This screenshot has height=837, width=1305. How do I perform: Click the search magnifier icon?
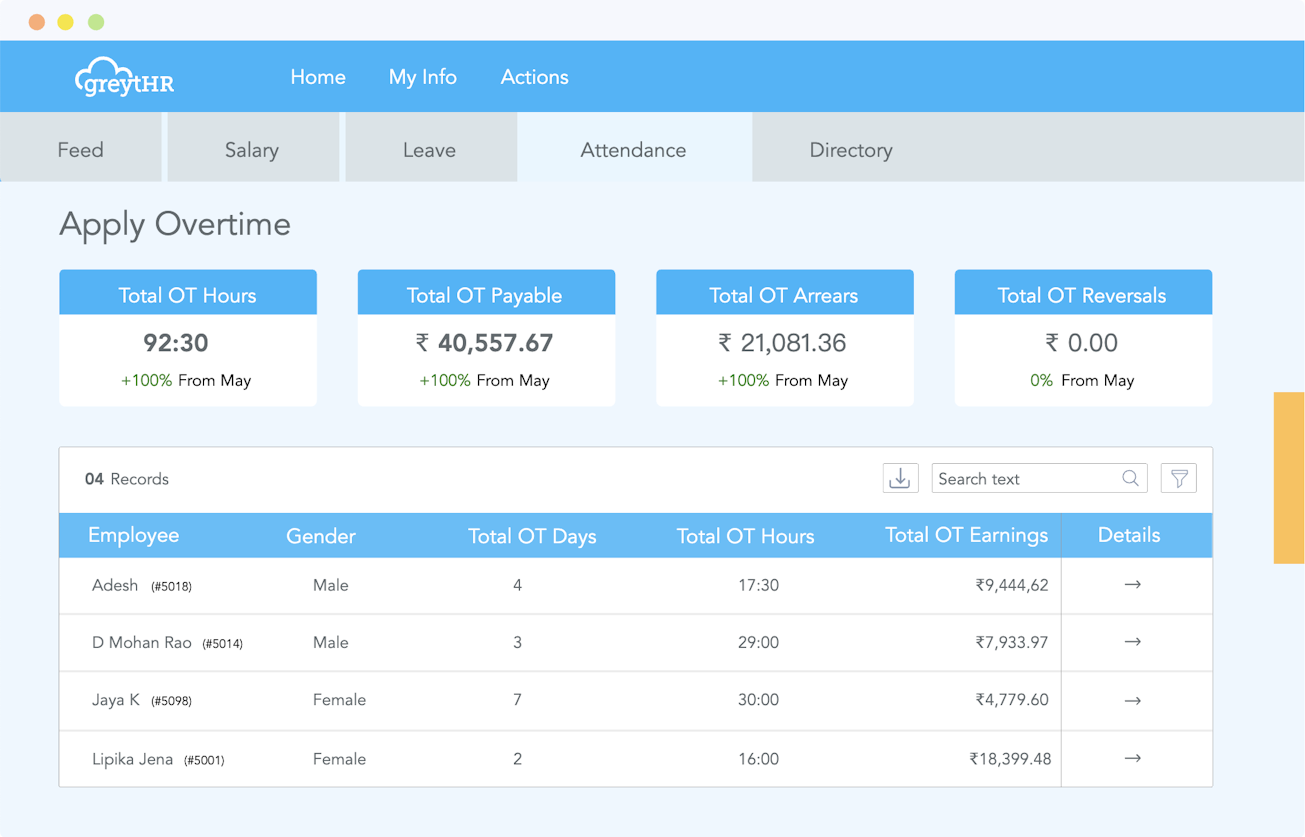(1130, 478)
